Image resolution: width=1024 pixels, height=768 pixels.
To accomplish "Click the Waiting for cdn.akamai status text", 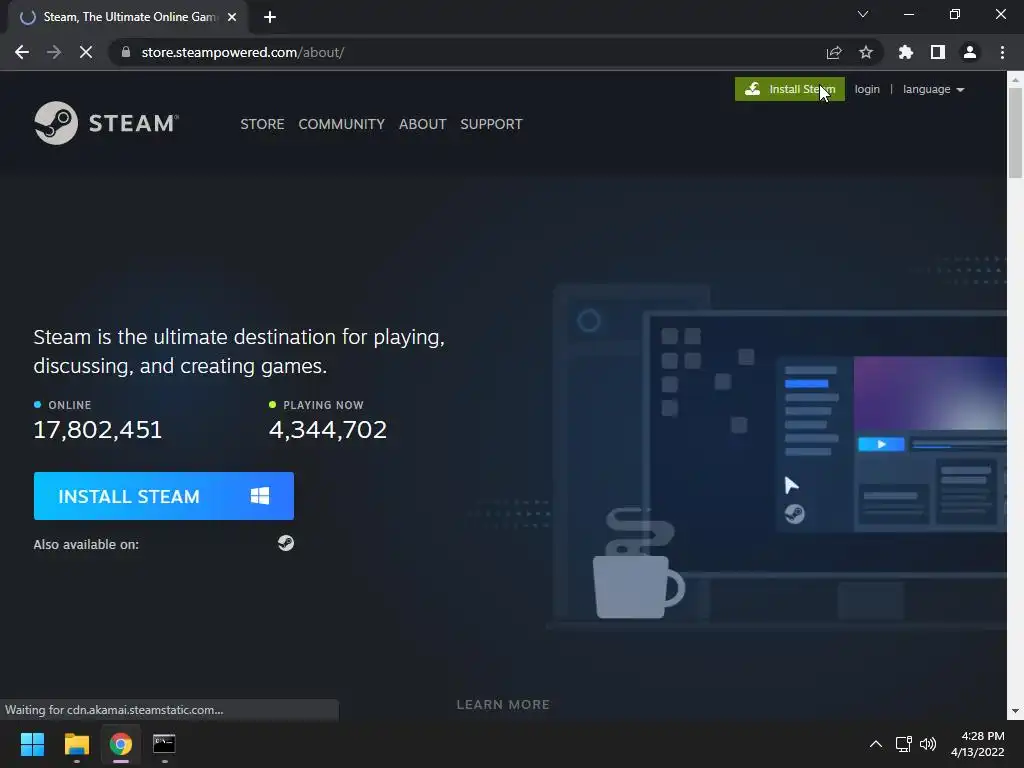I will pos(114,710).
